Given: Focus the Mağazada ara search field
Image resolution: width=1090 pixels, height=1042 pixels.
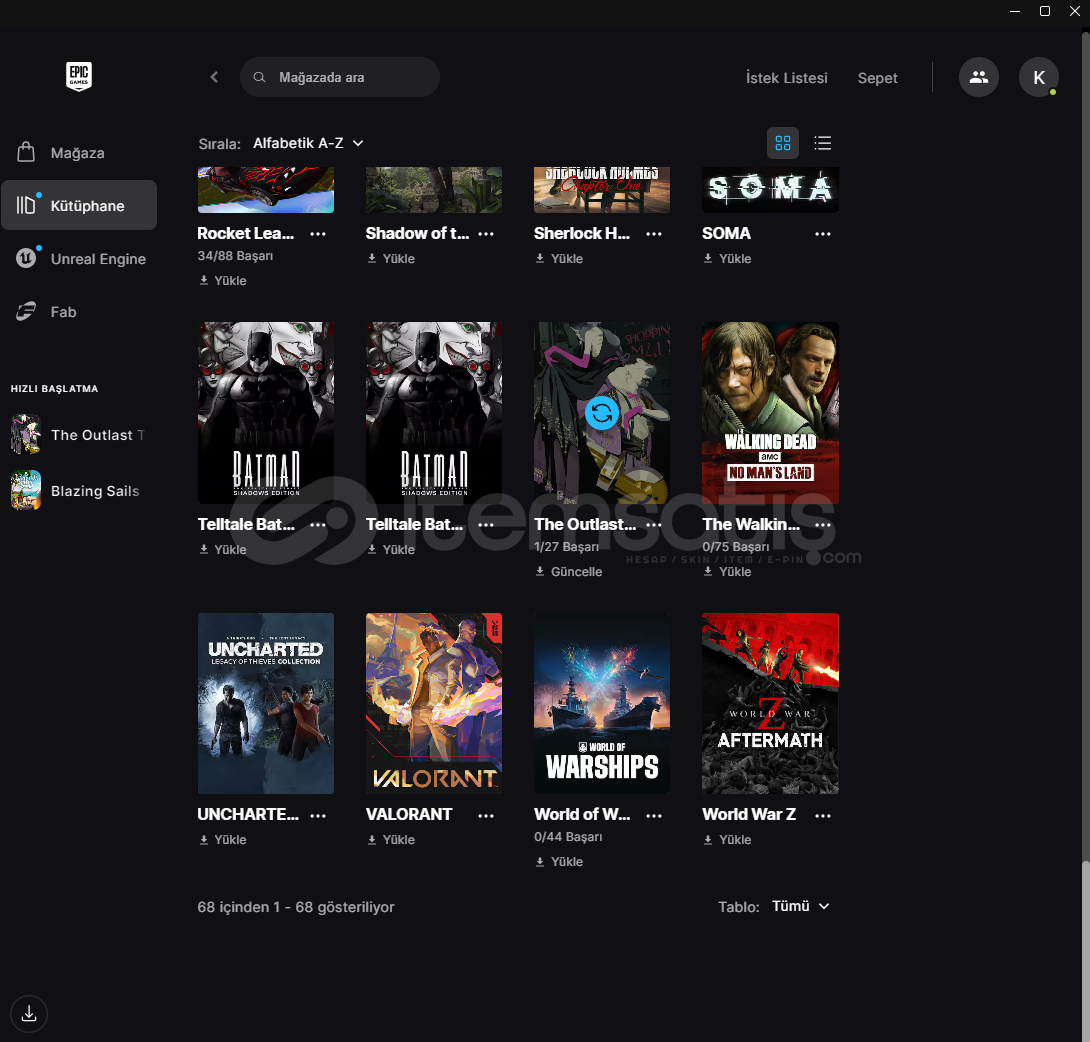Looking at the screenshot, I should click(x=340, y=77).
